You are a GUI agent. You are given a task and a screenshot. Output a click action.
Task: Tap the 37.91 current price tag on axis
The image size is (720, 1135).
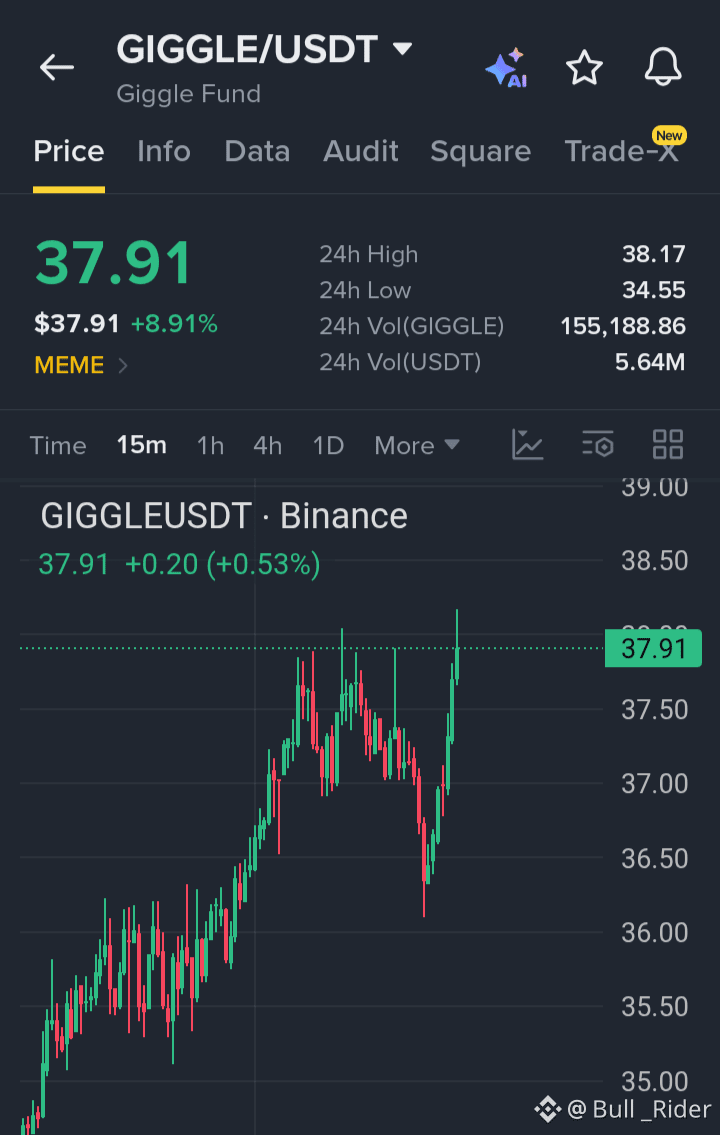pyautogui.click(x=653, y=648)
